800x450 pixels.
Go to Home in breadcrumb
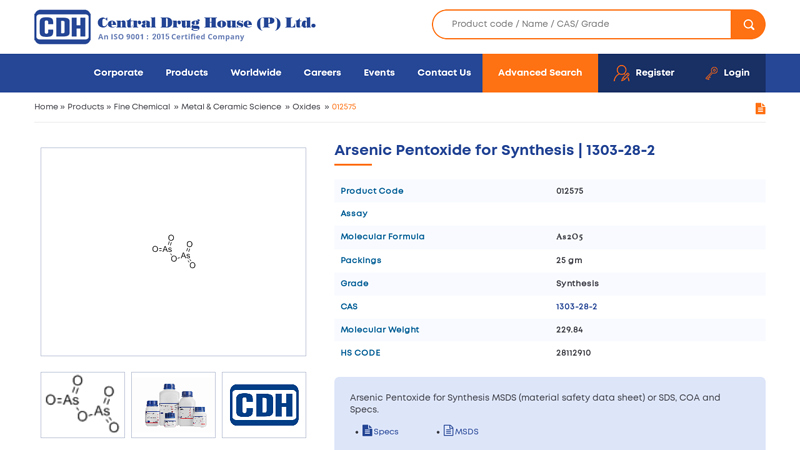click(x=46, y=107)
